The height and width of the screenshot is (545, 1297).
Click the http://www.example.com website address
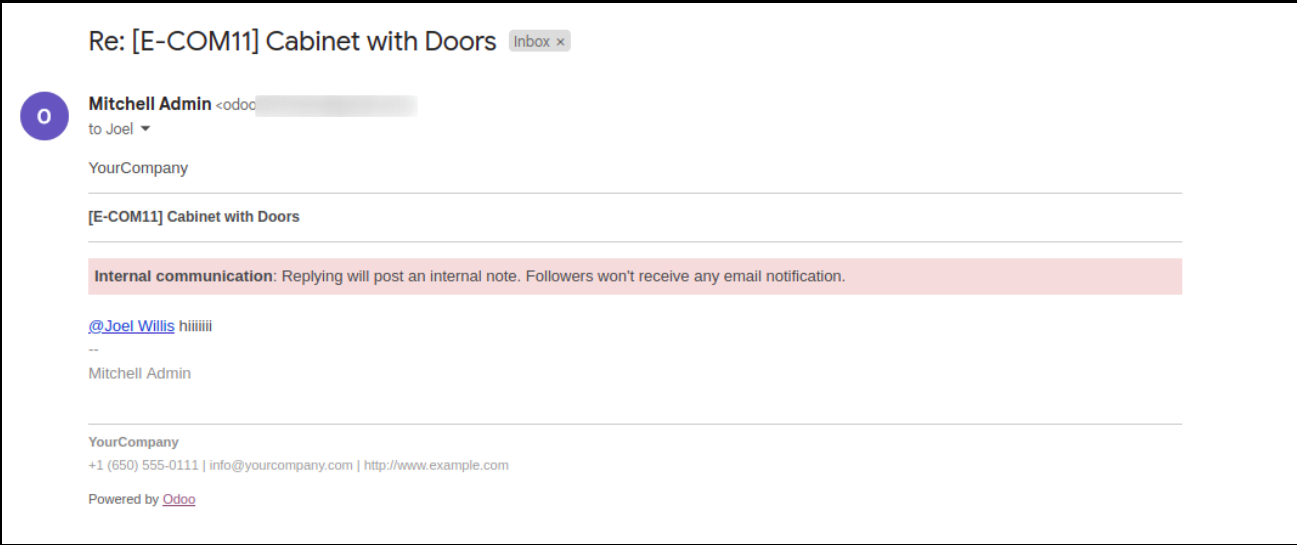click(x=436, y=465)
